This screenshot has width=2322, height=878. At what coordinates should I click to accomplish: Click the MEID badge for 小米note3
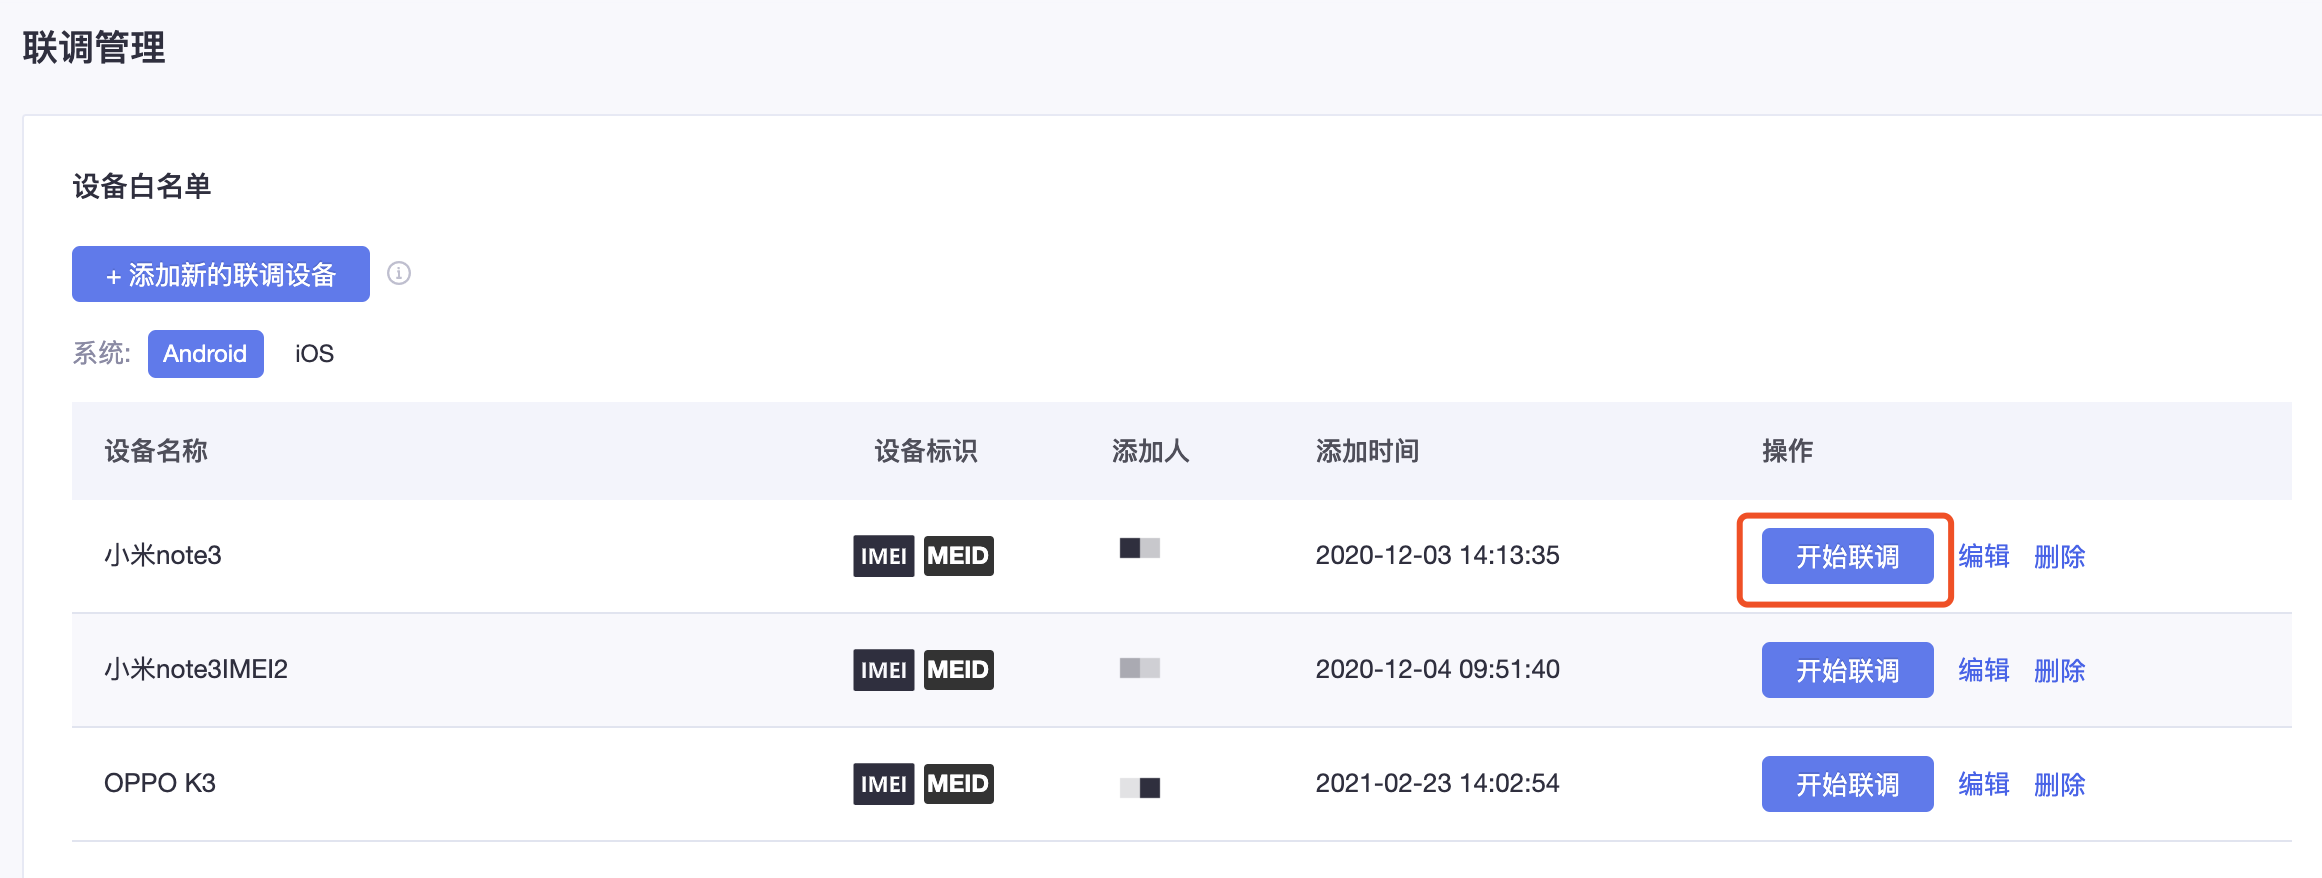(958, 556)
